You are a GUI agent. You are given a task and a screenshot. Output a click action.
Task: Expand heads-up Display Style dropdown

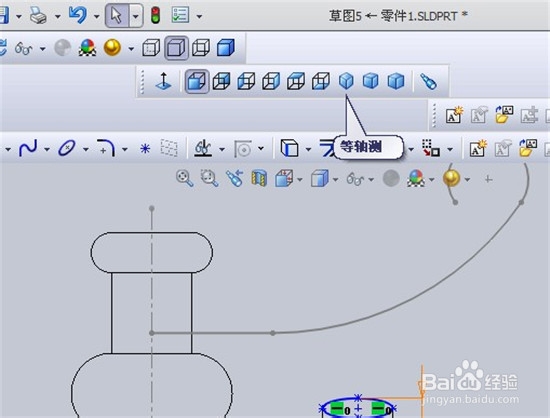pos(335,180)
